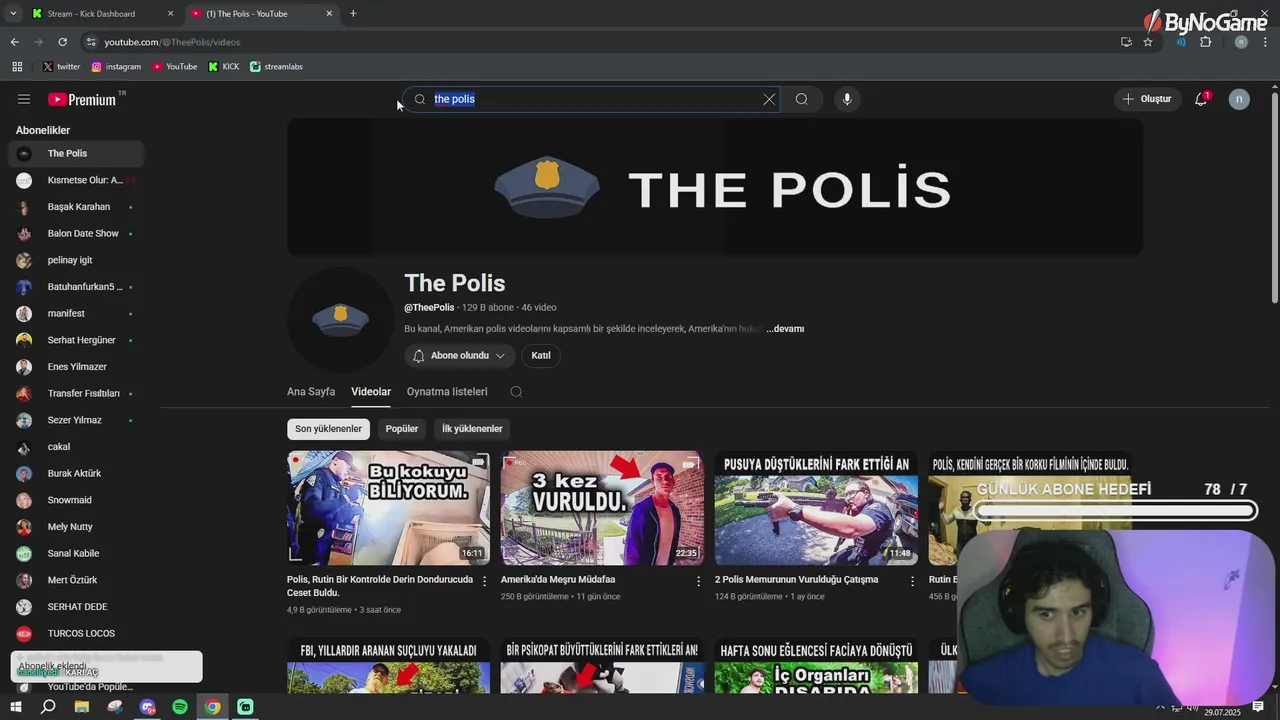Open The Polis subscription in sidebar
This screenshot has width=1280, height=720.
tap(76, 154)
